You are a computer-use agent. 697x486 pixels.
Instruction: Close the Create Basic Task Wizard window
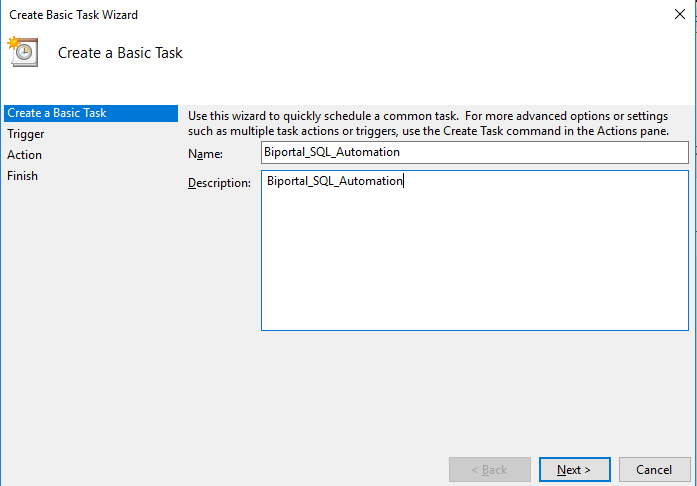679,15
